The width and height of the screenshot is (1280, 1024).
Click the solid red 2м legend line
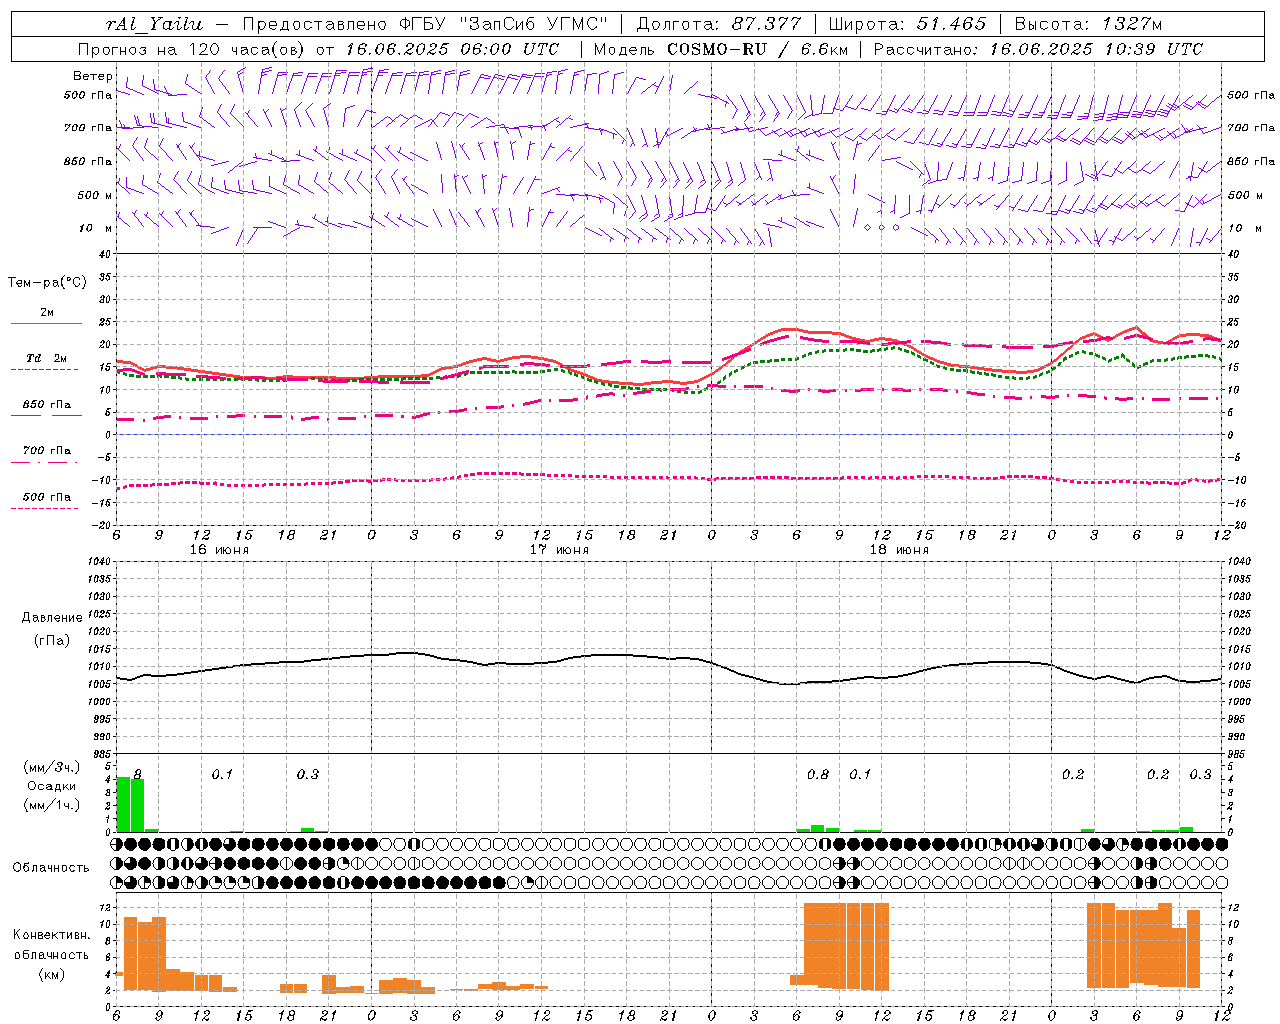(x=46, y=324)
